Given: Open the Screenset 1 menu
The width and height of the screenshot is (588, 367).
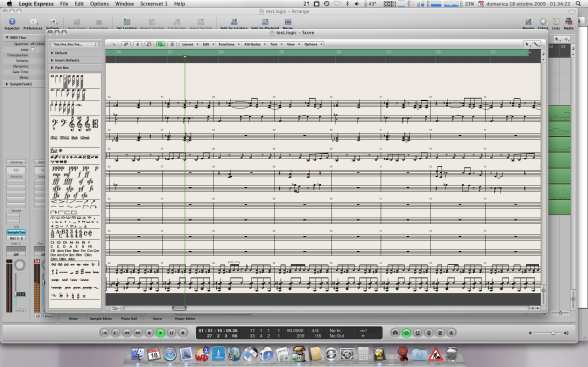Looking at the screenshot, I should [154, 4].
